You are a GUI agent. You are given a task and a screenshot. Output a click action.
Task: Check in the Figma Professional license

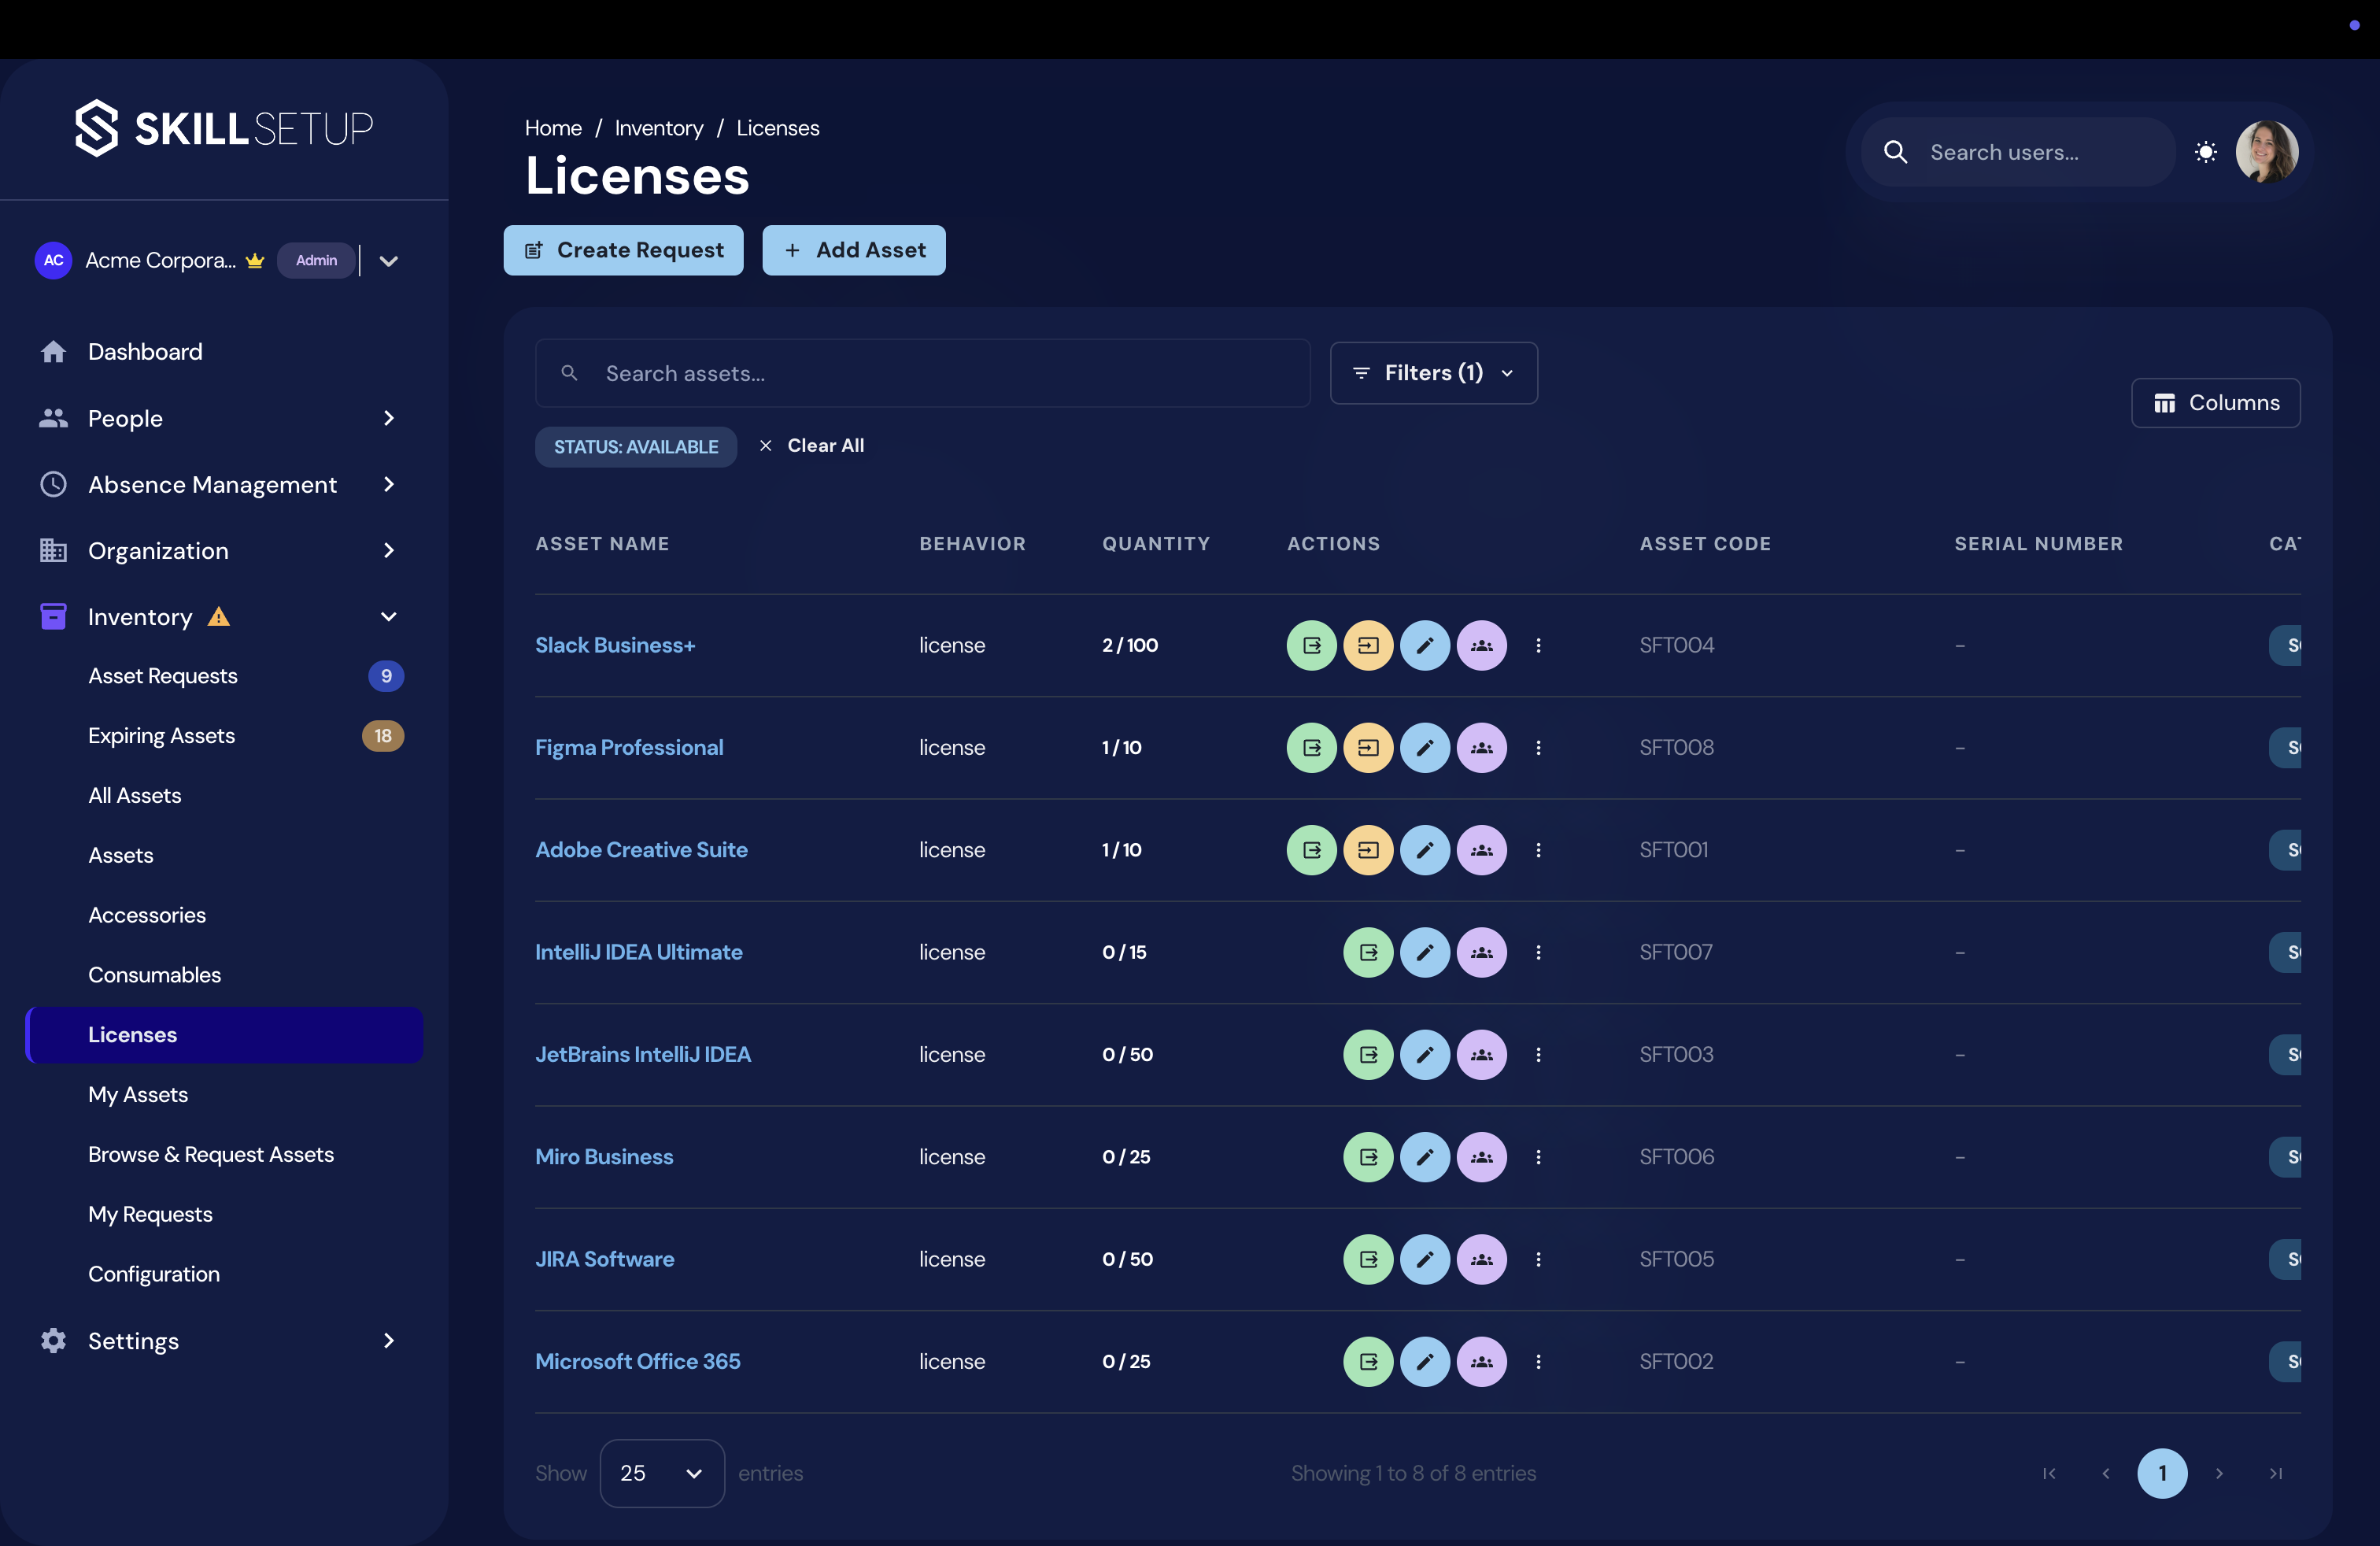(1369, 747)
